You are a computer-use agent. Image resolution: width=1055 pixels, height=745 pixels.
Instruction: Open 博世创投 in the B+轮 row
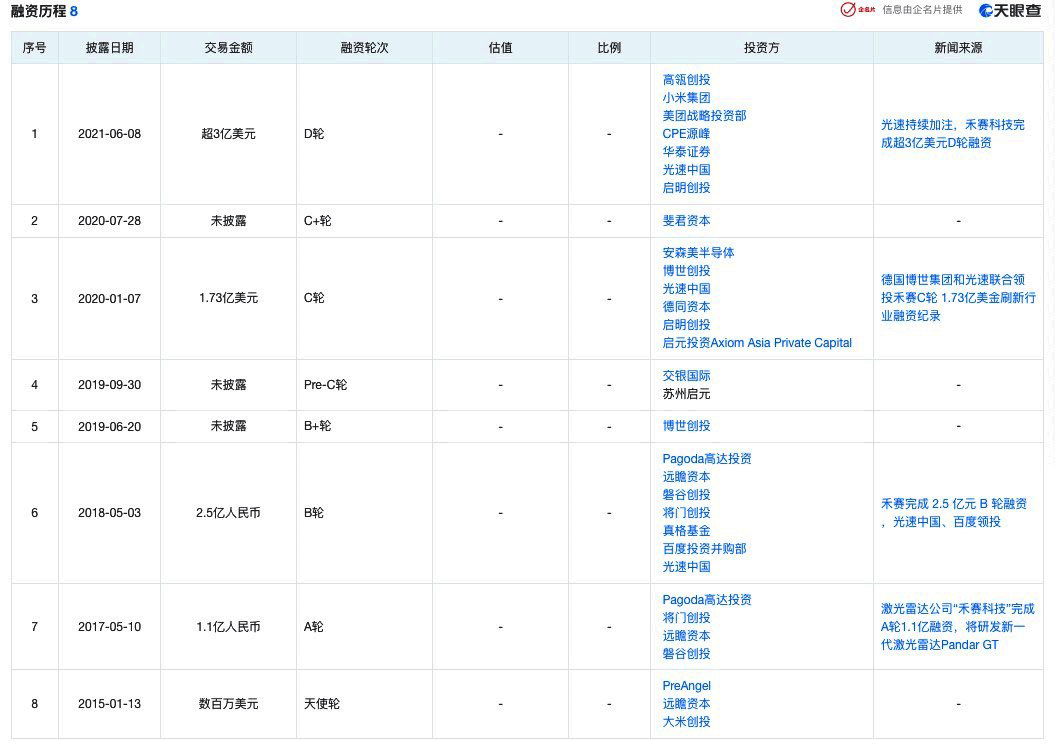686,426
